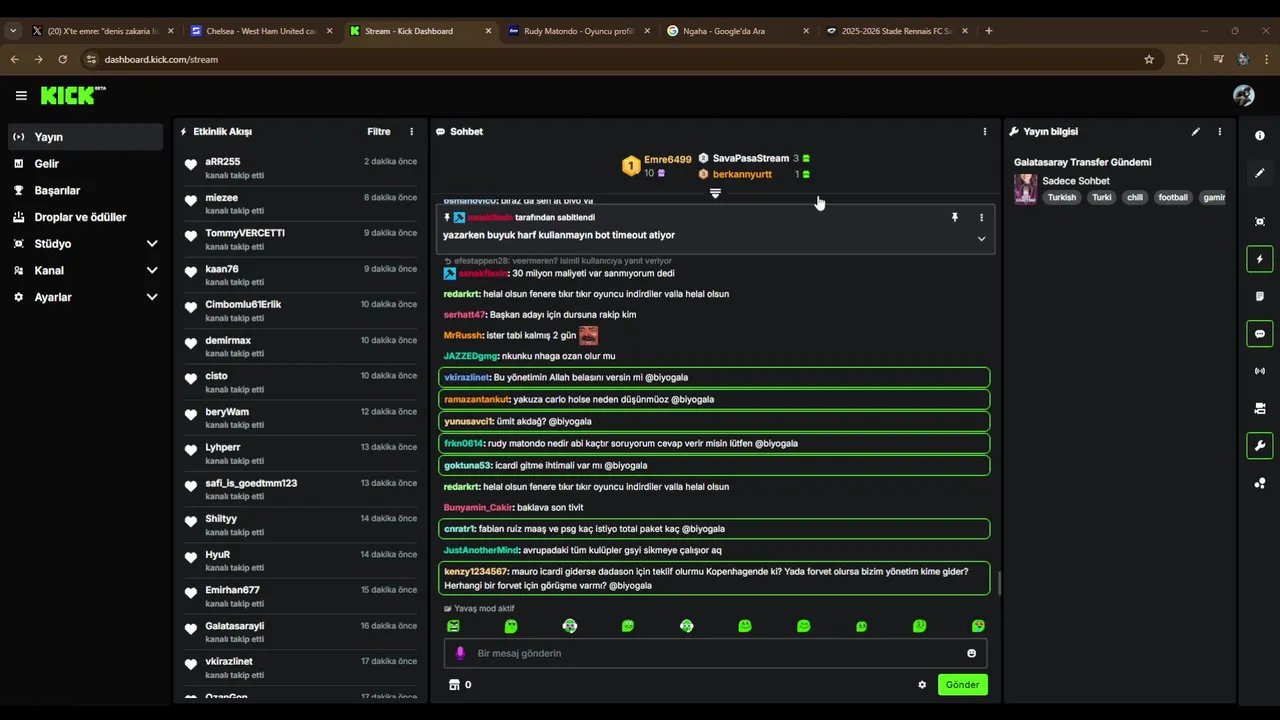Expand the pinned message chevron
The height and width of the screenshot is (720, 1280).
pyautogui.click(x=981, y=239)
